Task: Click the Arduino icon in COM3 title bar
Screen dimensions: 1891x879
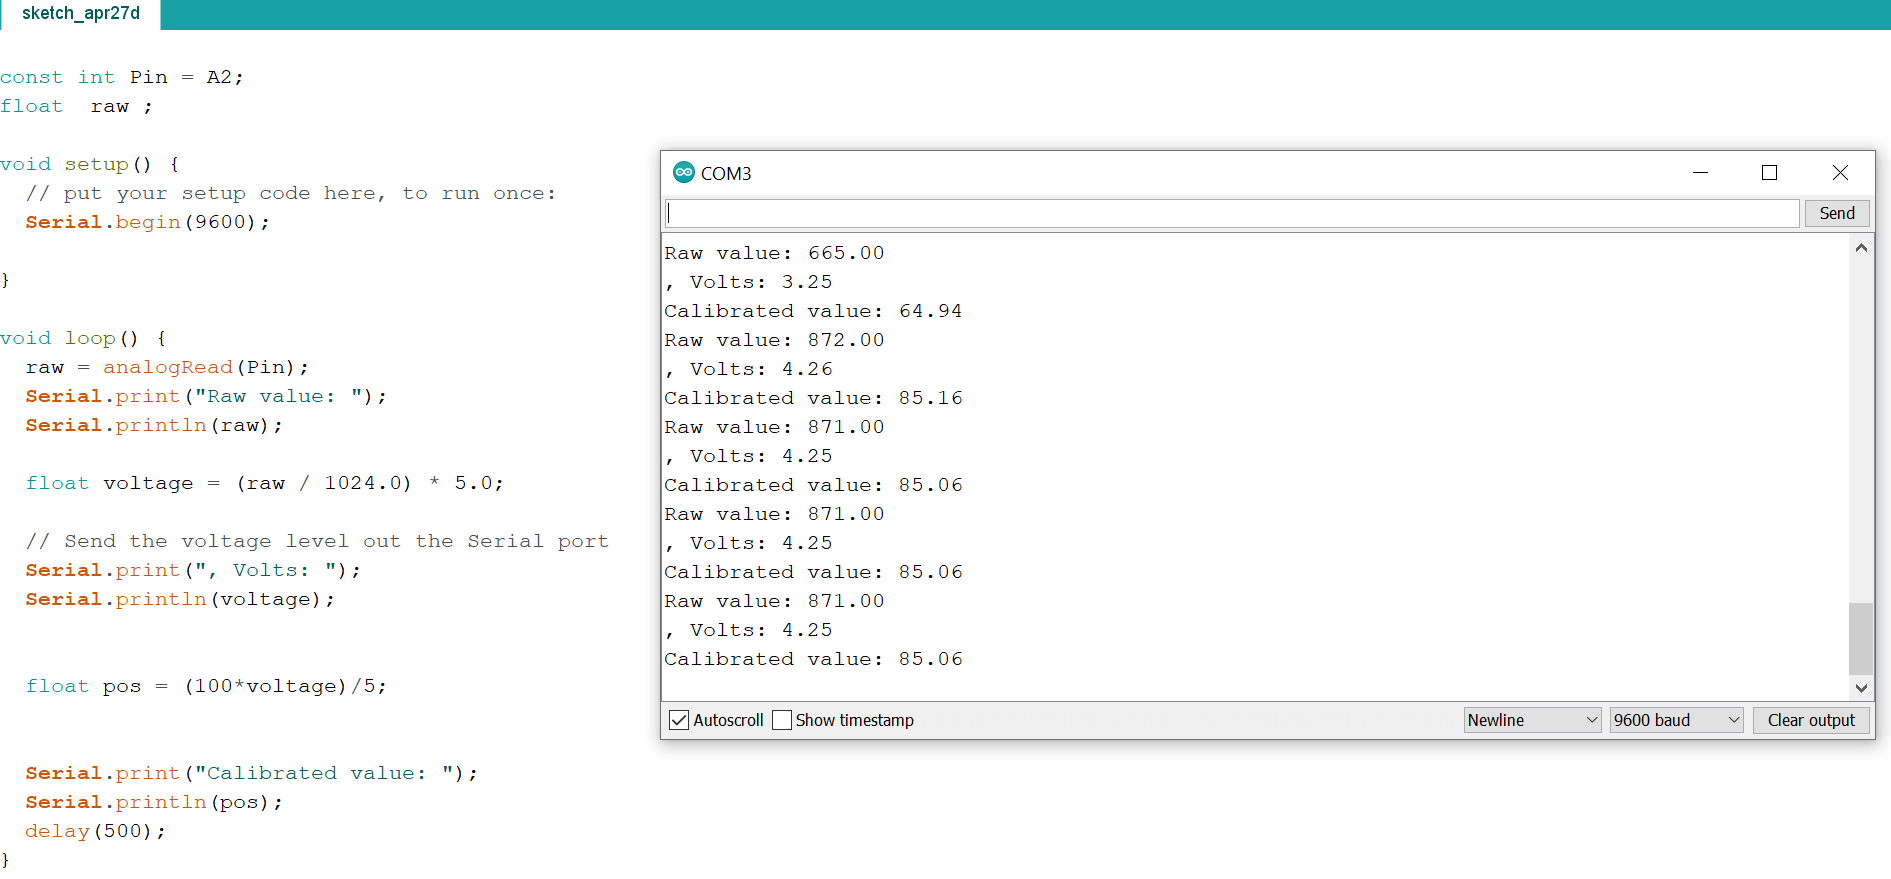Action: (x=684, y=173)
